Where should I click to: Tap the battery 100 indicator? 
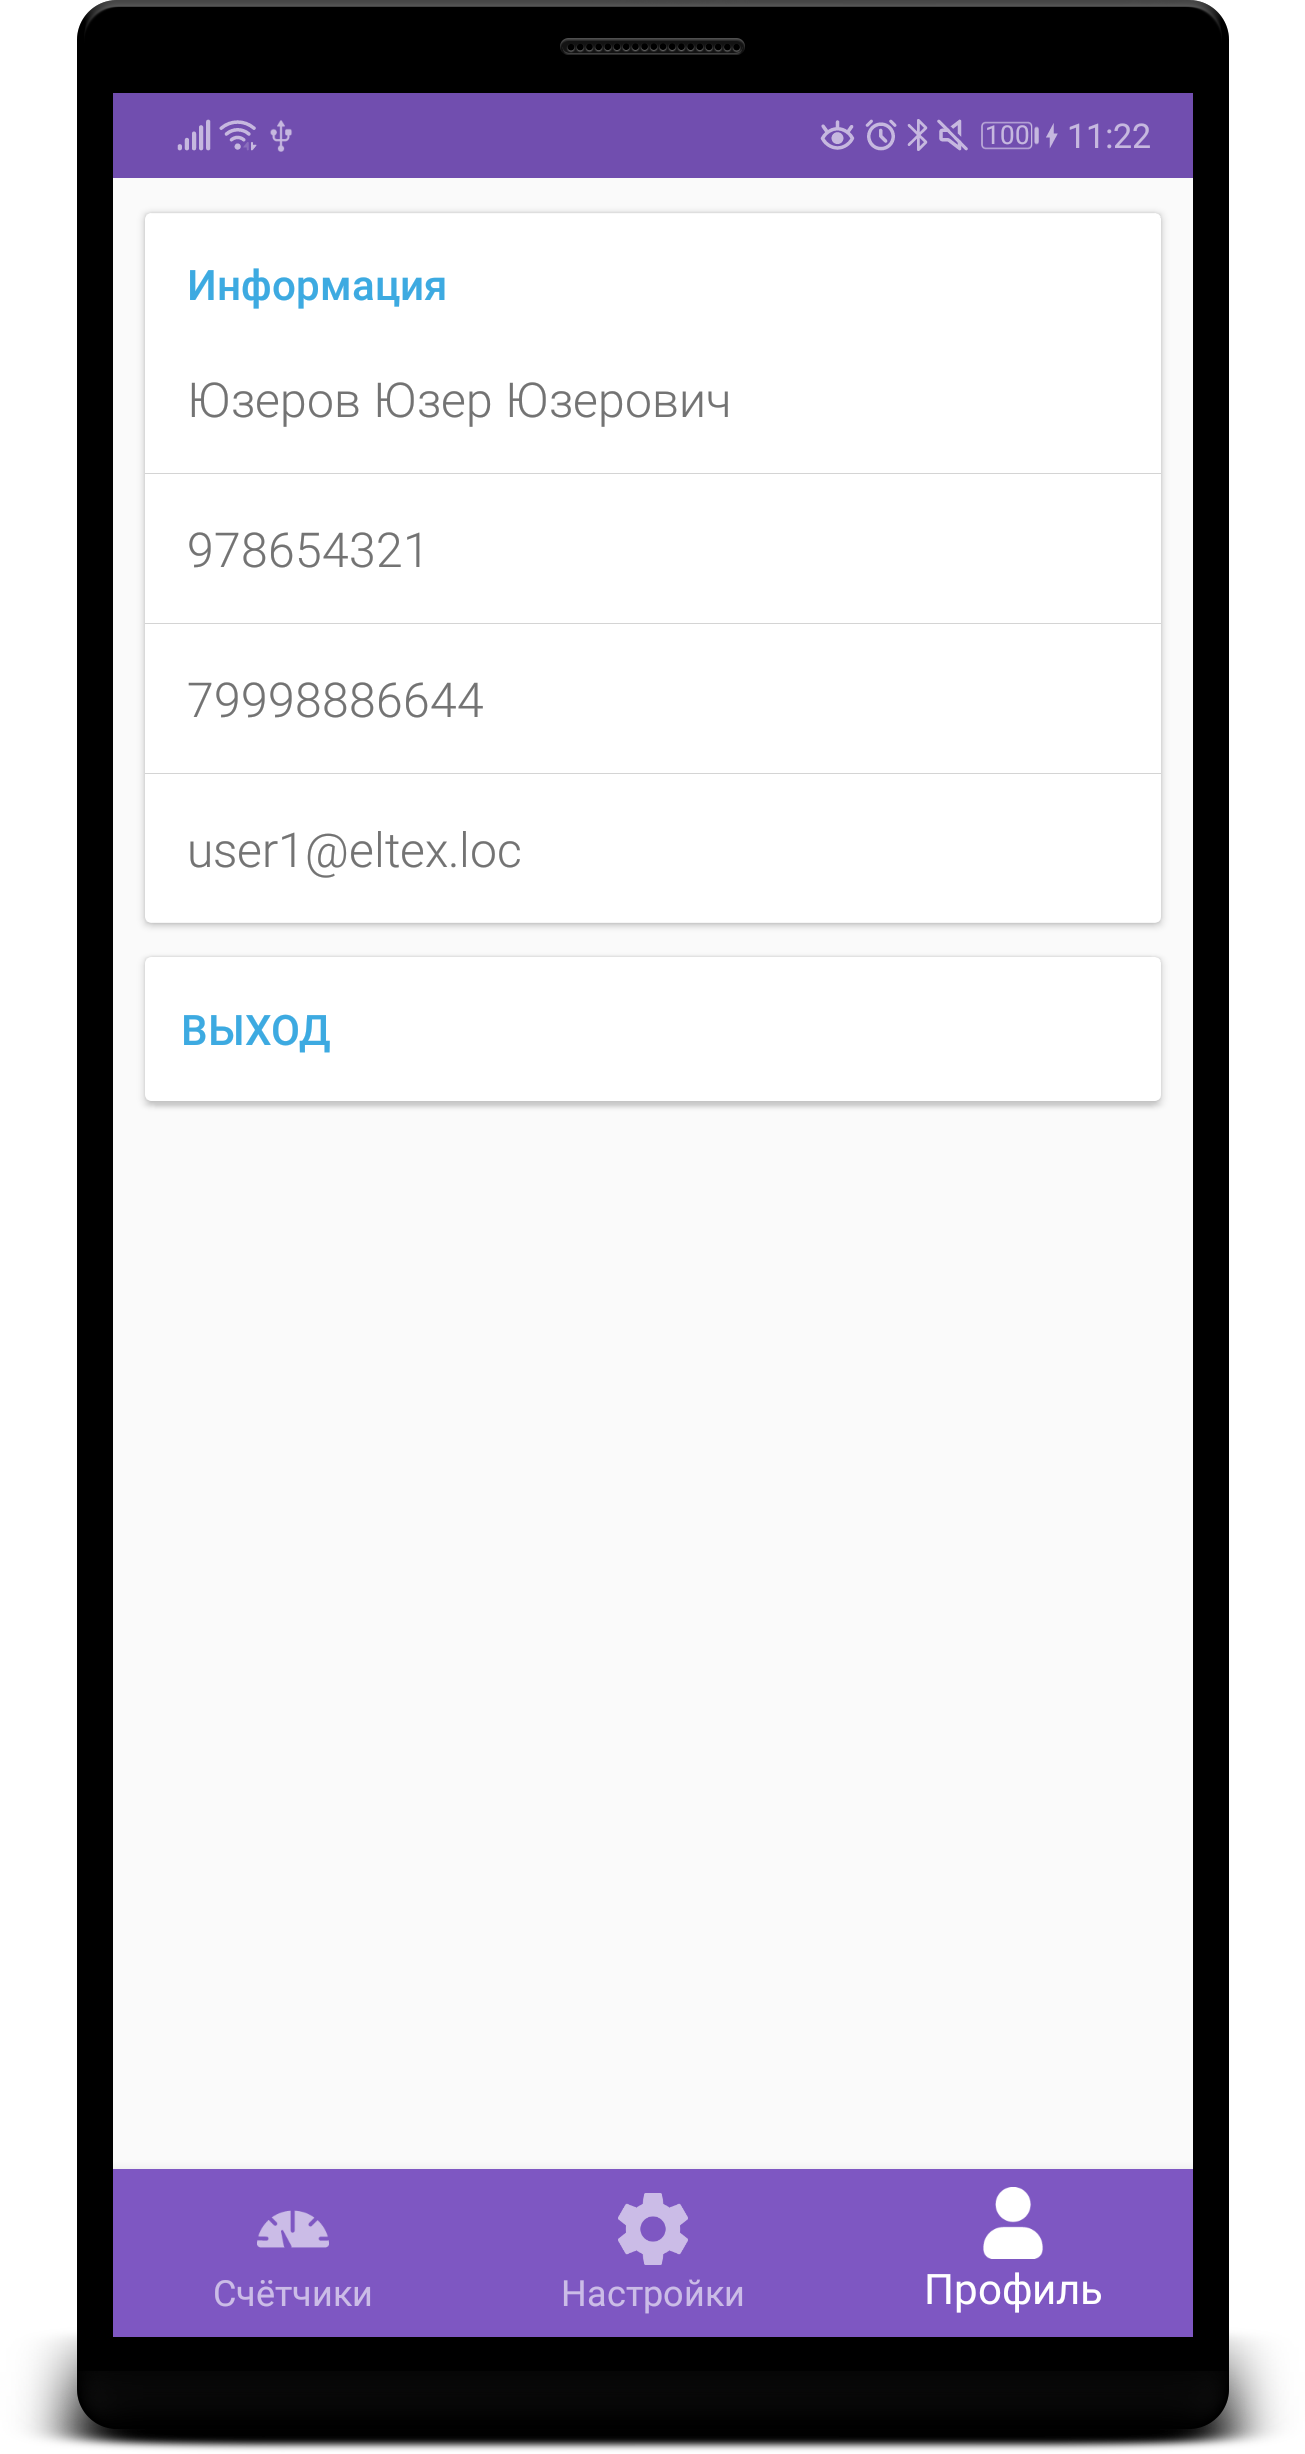1011,135
